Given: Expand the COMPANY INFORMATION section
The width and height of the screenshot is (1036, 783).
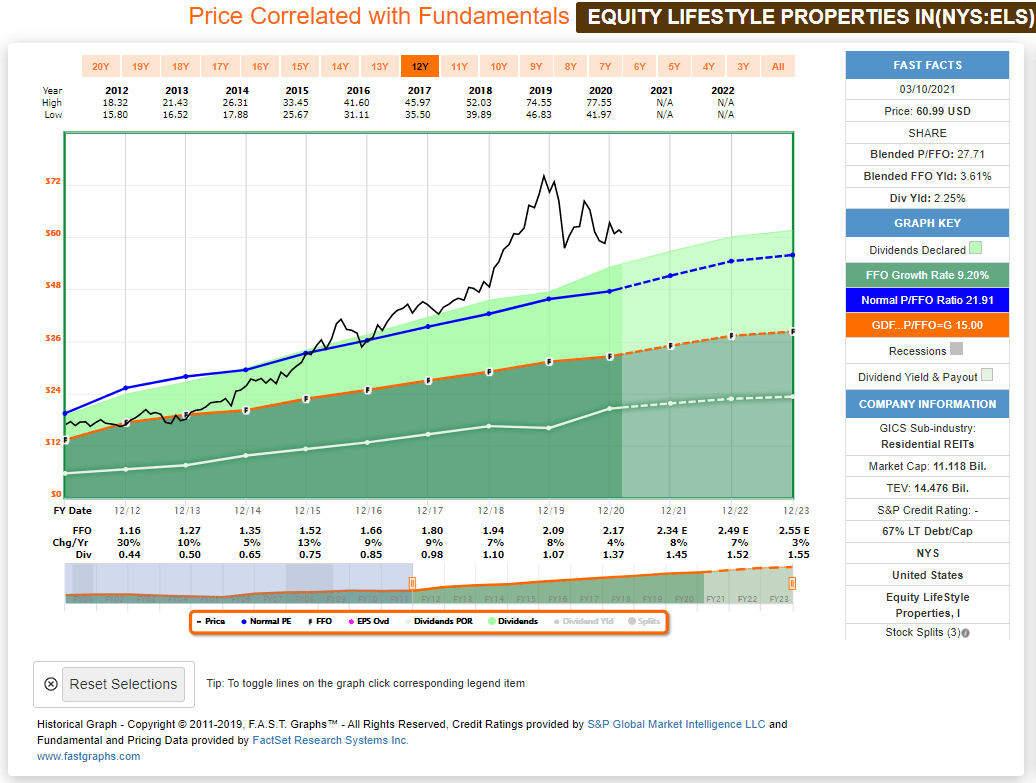Looking at the screenshot, I should pos(927,403).
